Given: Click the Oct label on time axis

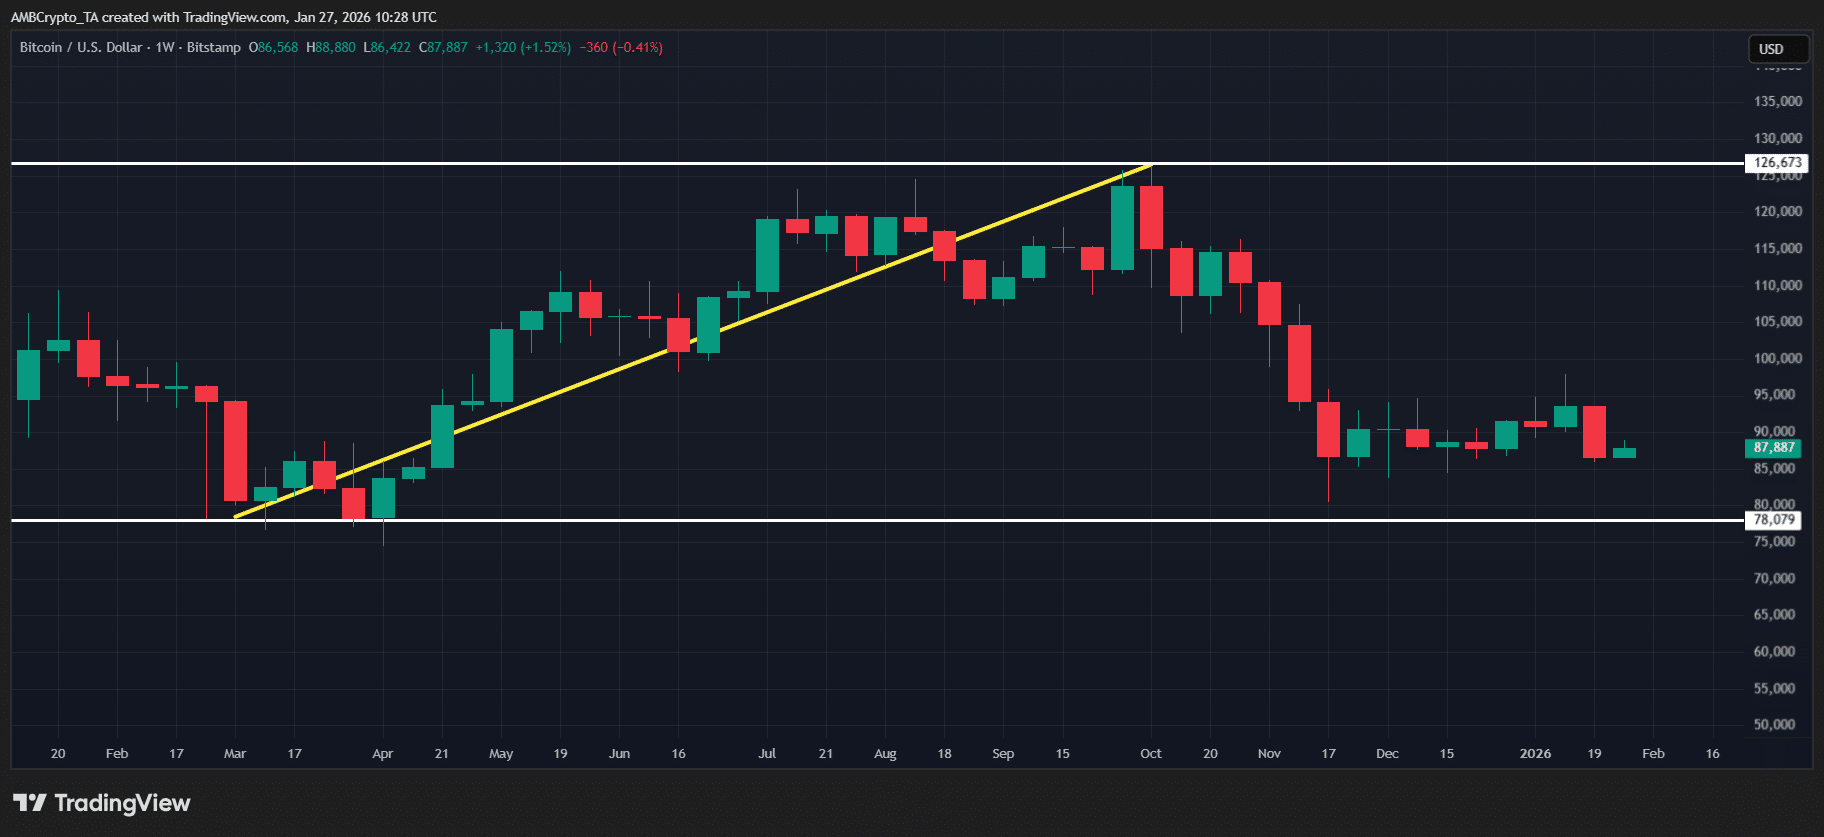Looking at the screenshot, I should (x=1151, y=753).
